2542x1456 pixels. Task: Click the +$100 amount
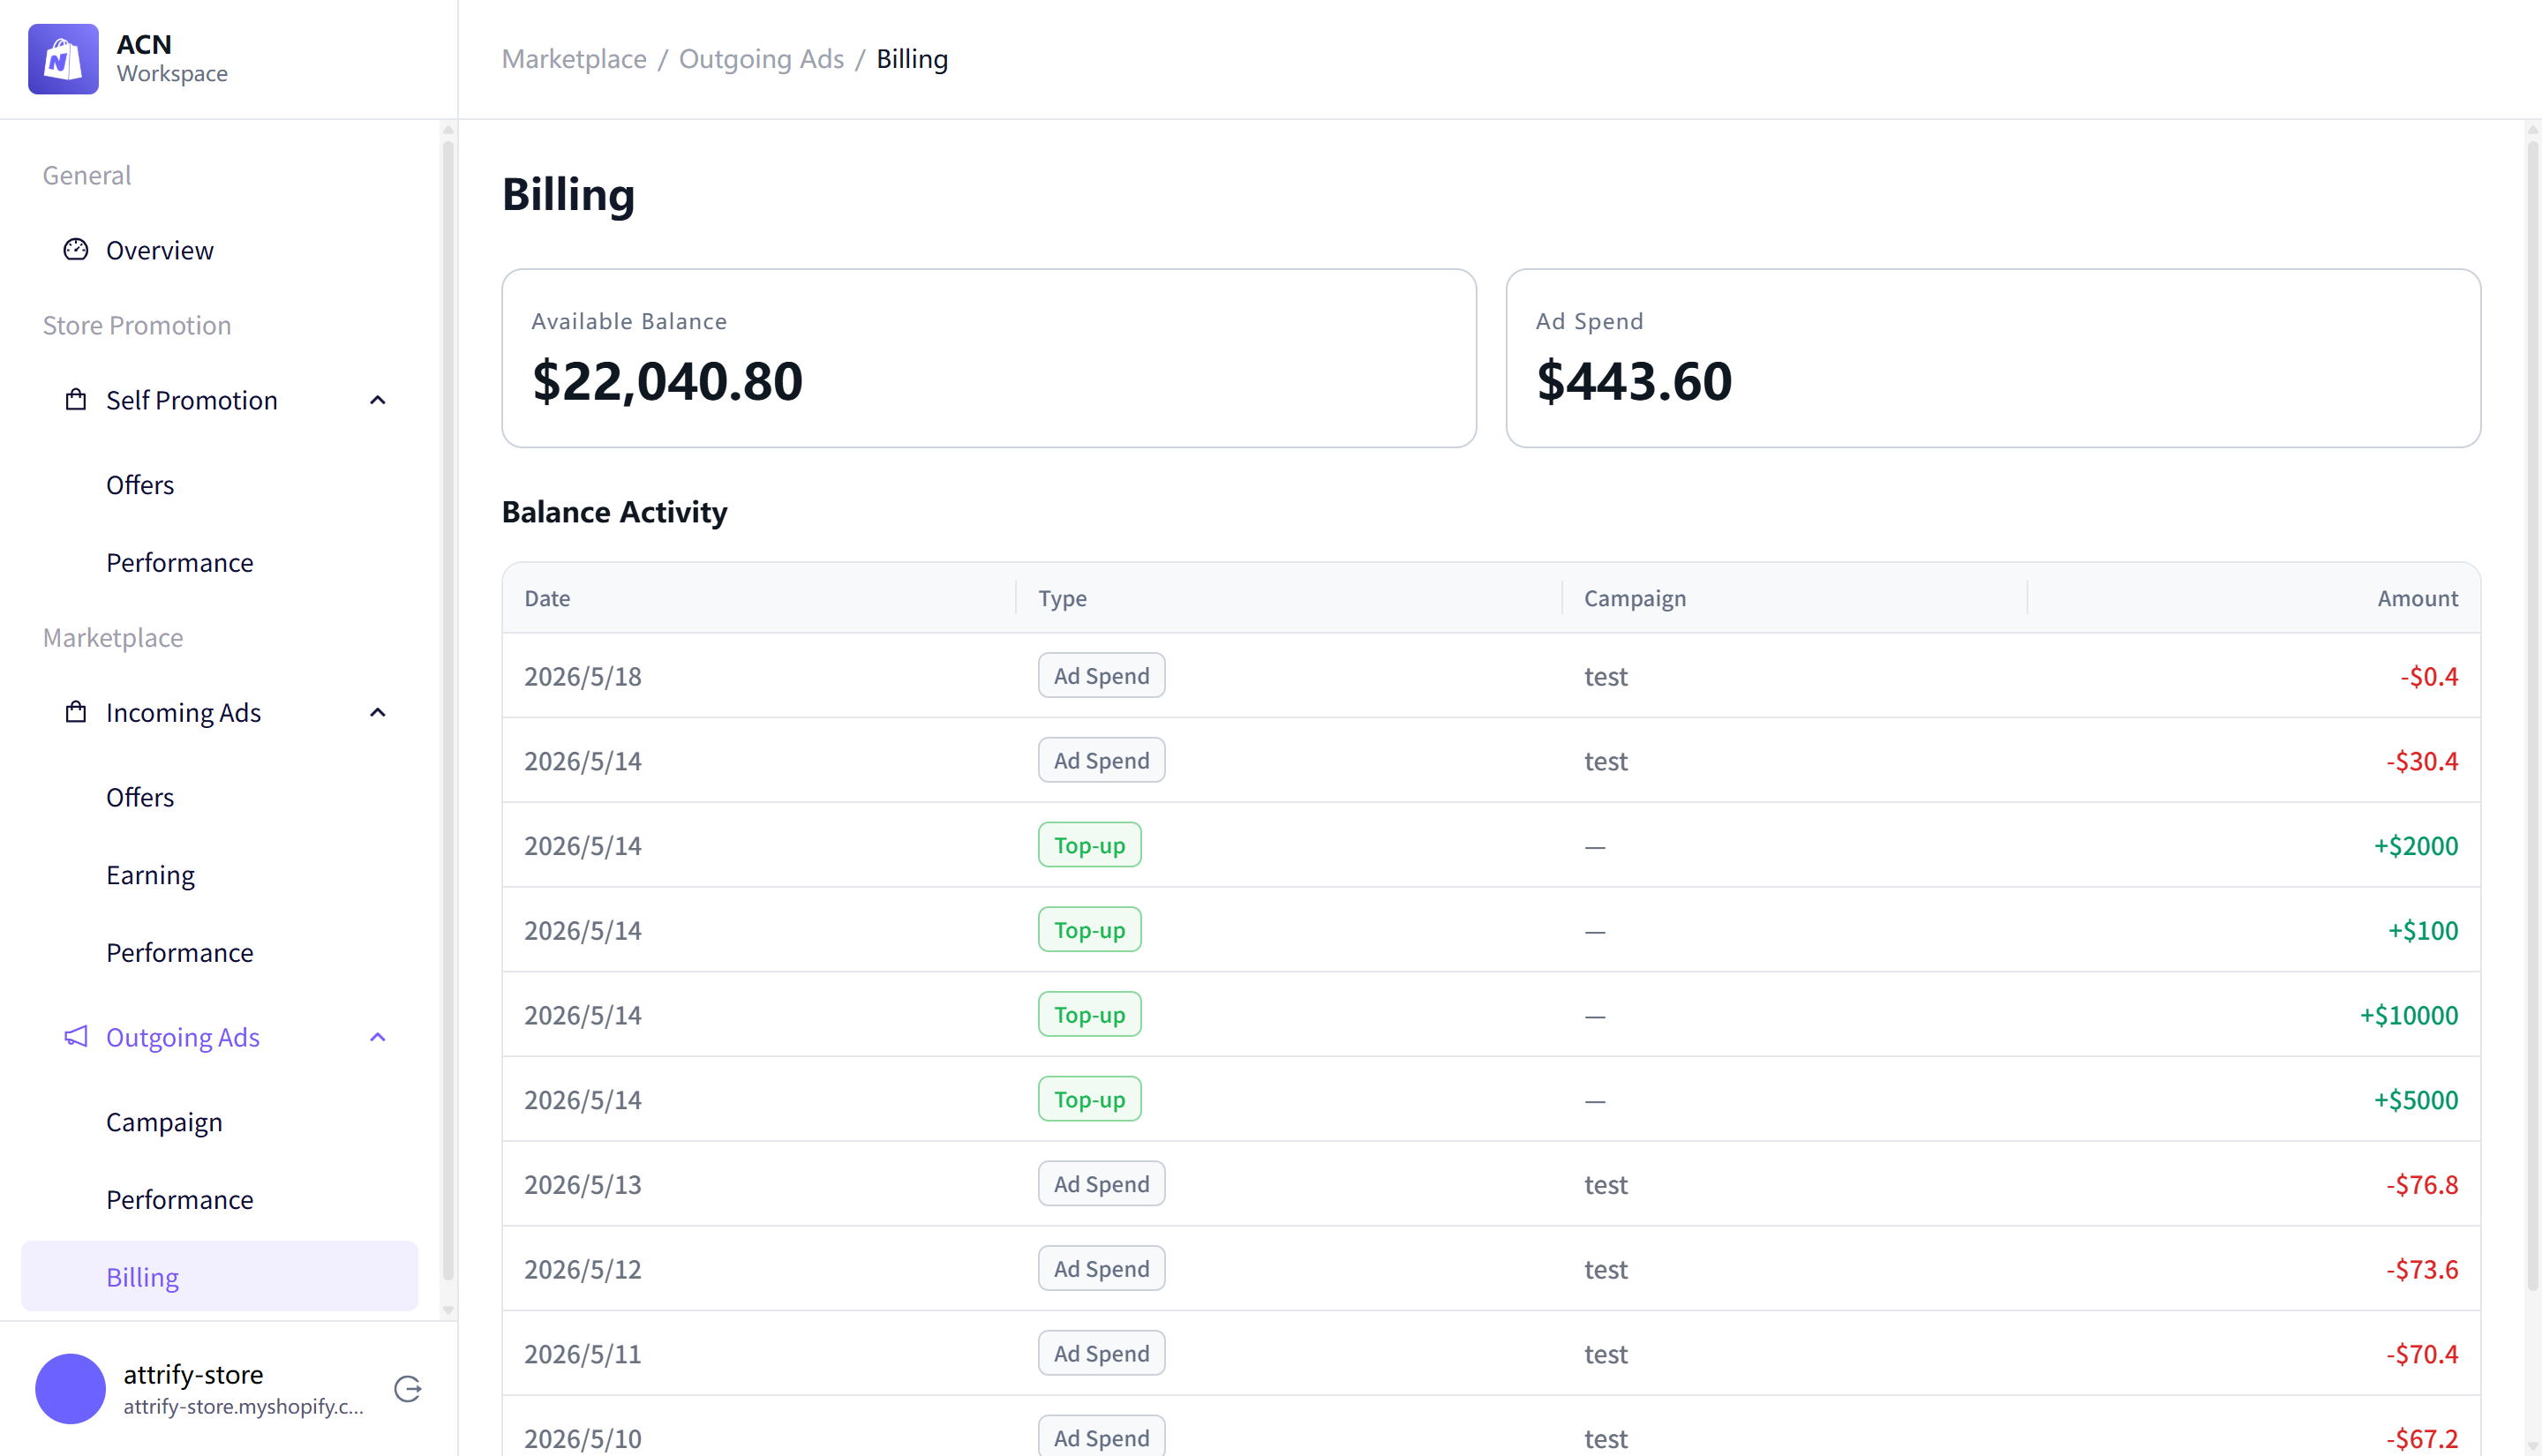click(x=2423, y=930)
